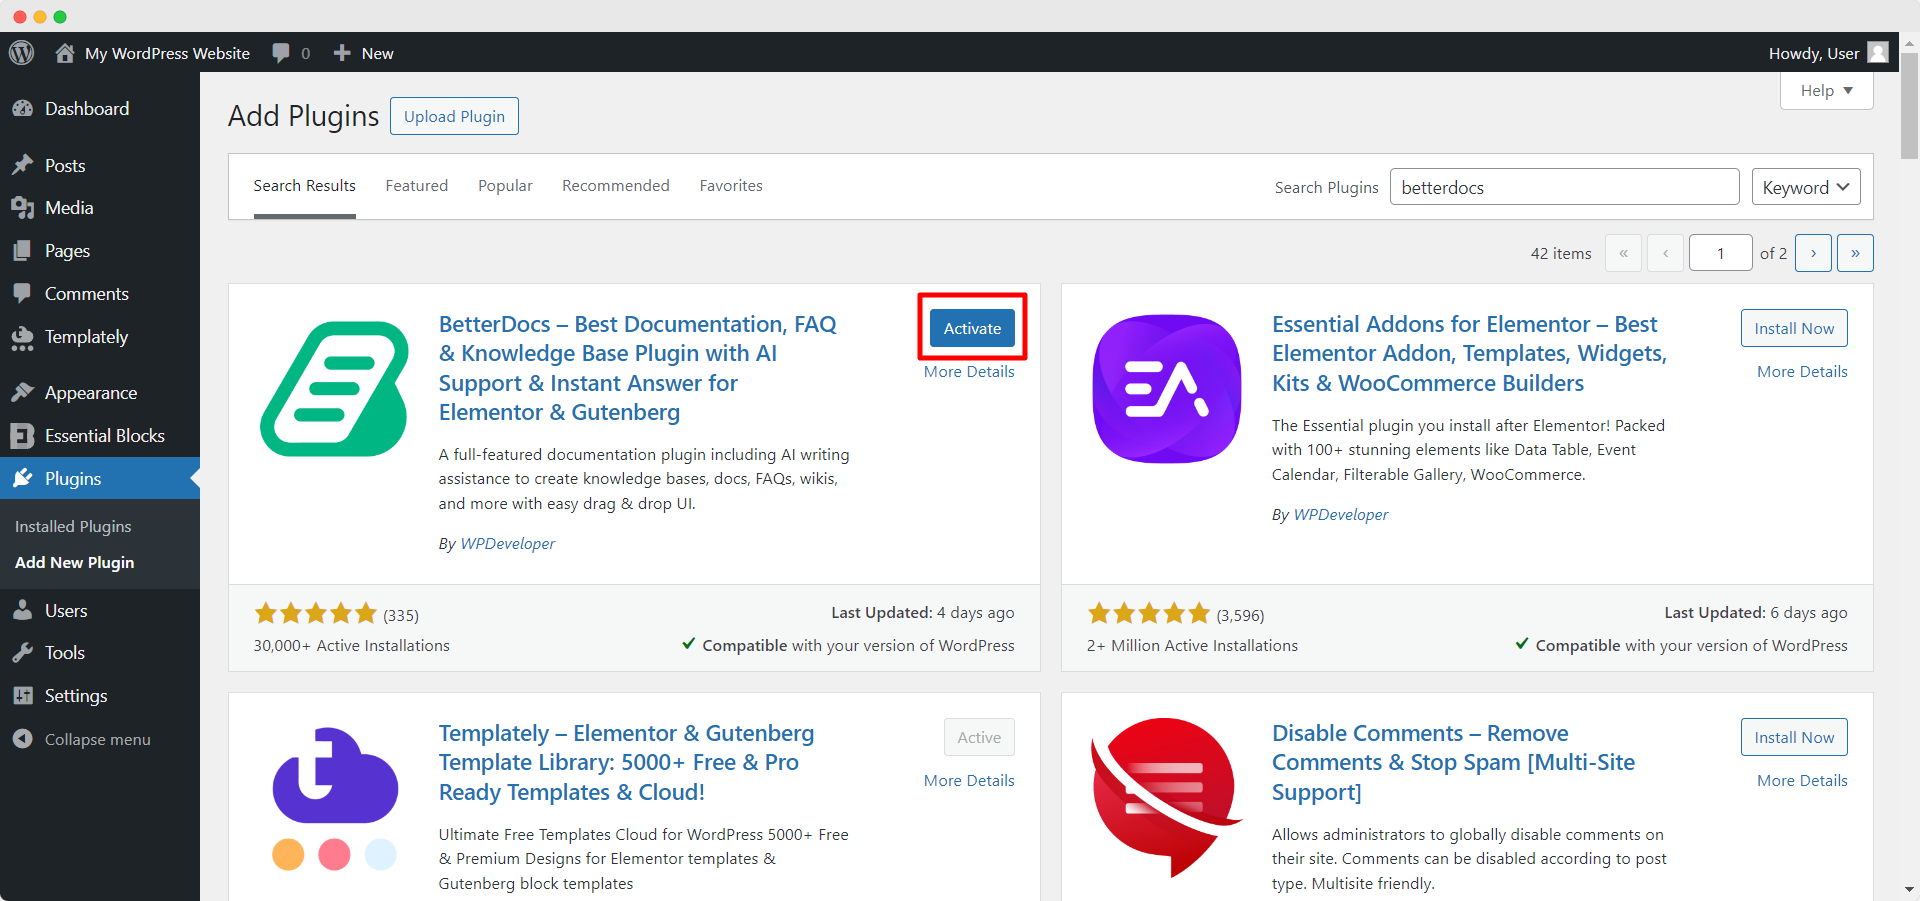Collapse the admin sidebar menu

pyautogui.click(x=23, y=739)
